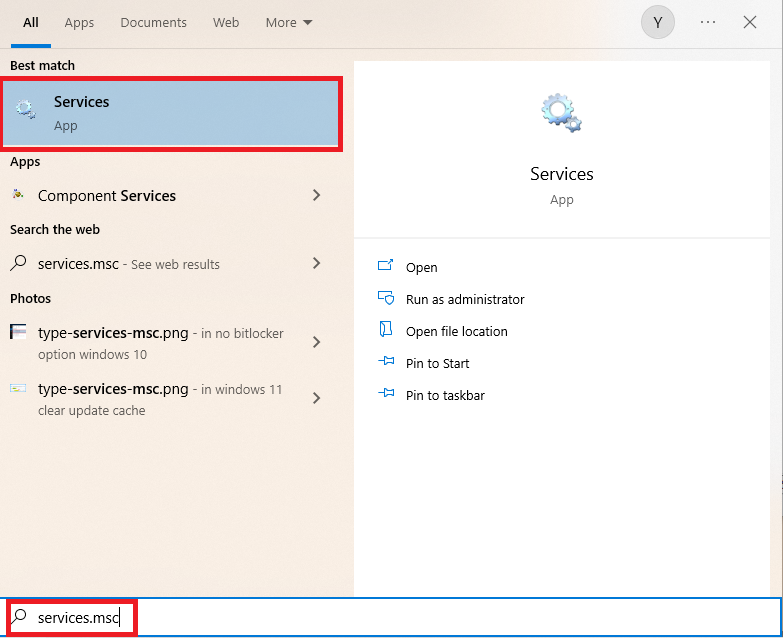Screen dimensions: 783x638
Task: Expand chevron for windows 11 photo result
Action: pyautogui.click(x=316, y=398)
